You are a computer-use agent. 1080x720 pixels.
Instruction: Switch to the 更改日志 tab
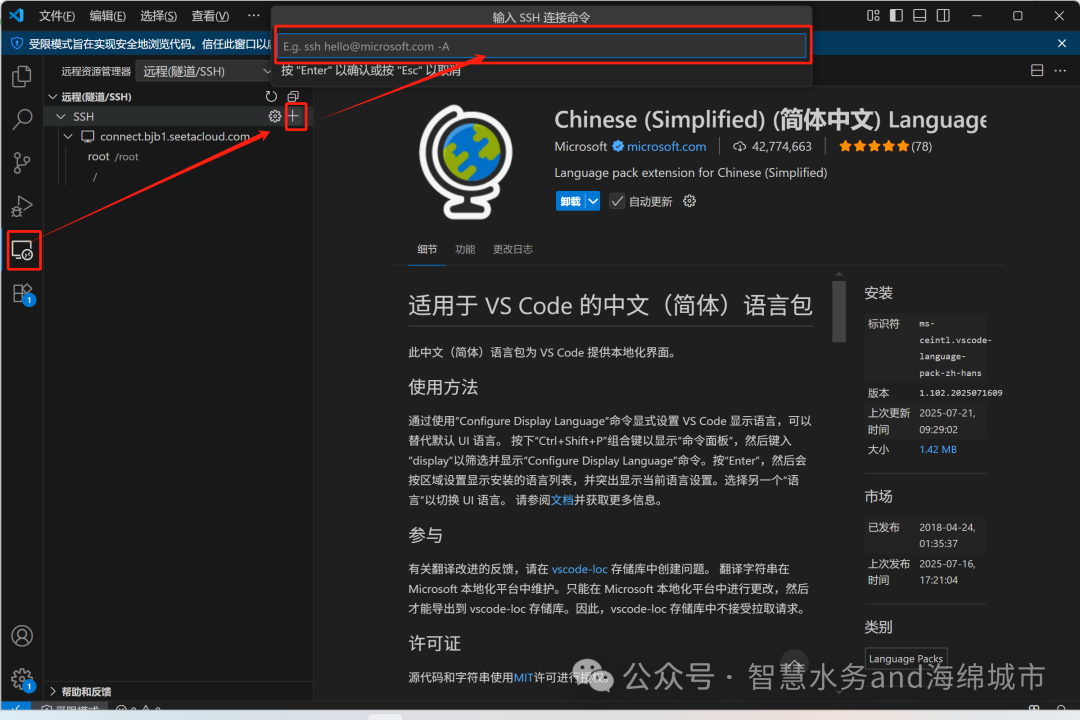[512, 249]
